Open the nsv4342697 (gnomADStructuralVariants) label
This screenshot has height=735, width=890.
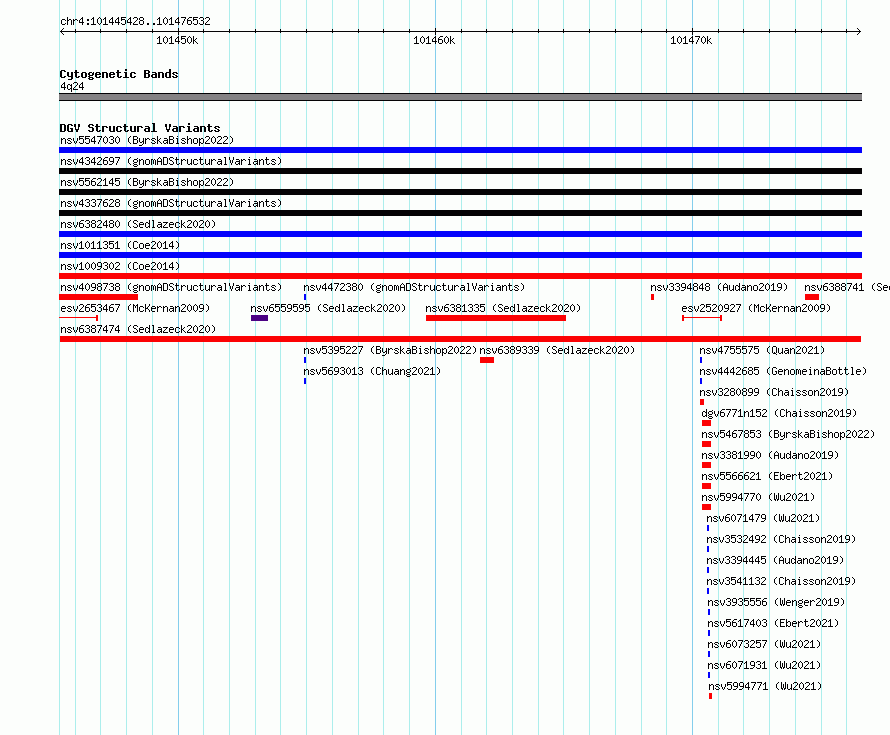coord(171,161)
